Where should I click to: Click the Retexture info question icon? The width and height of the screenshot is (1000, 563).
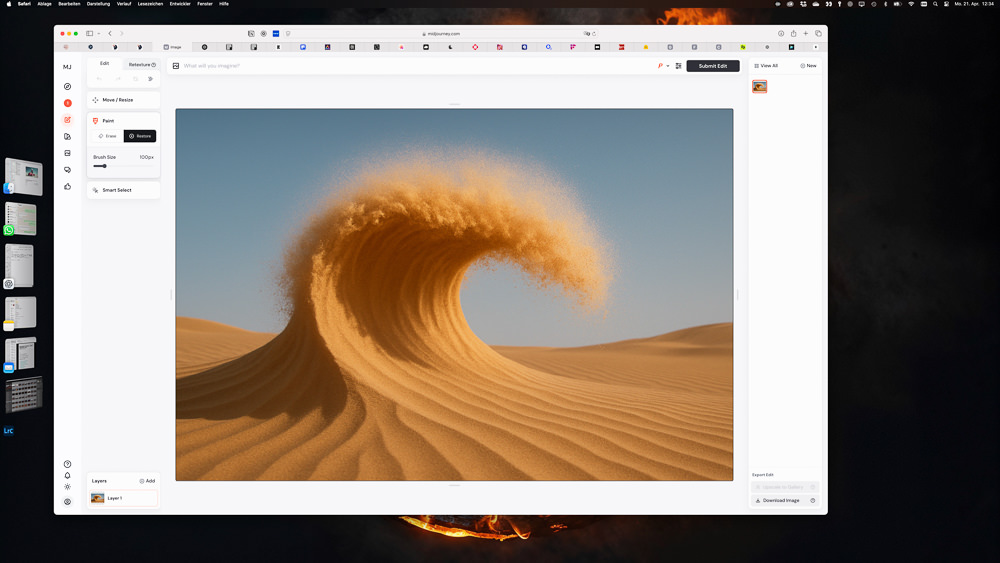pyautogui.click(x=154, y=64)
